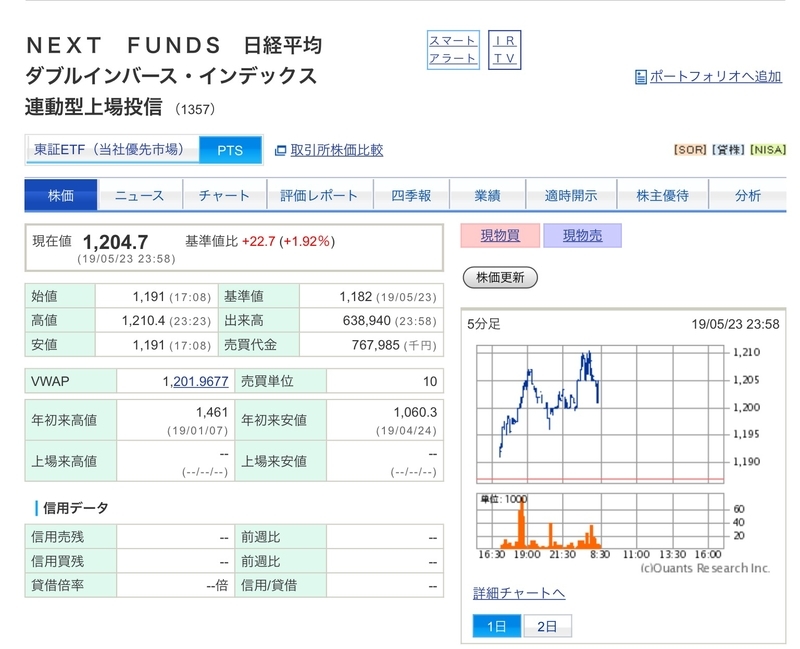Open the チャート tab
The image size is (800, 649).
(224, 195)
